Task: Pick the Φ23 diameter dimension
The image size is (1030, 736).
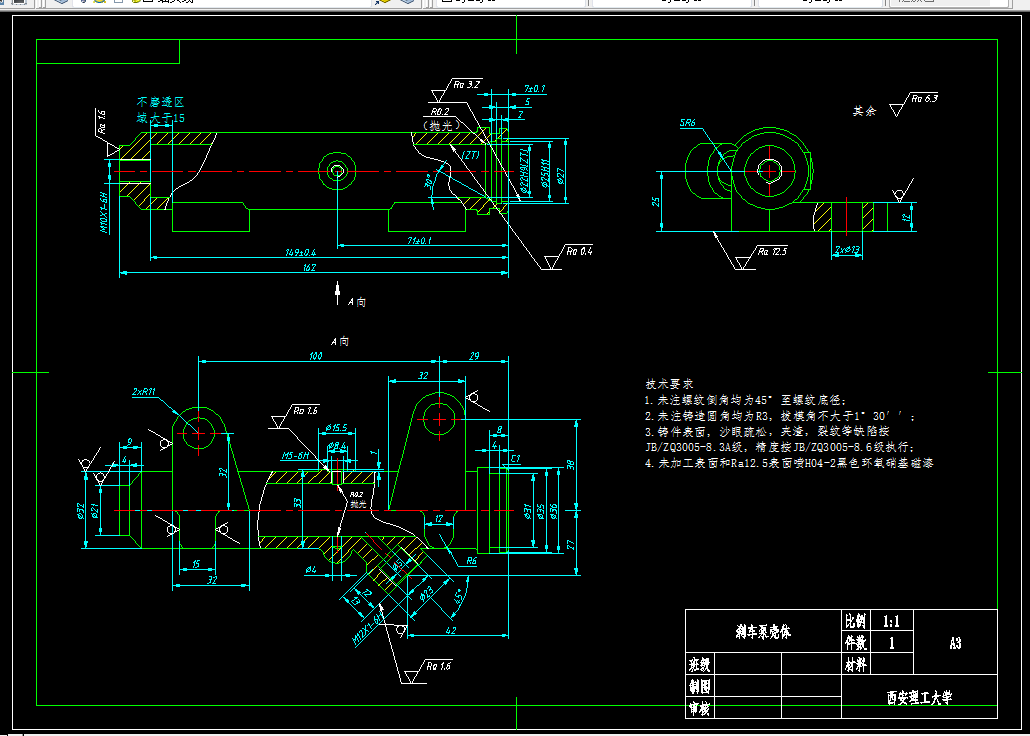Action: [x=426, y=593]
